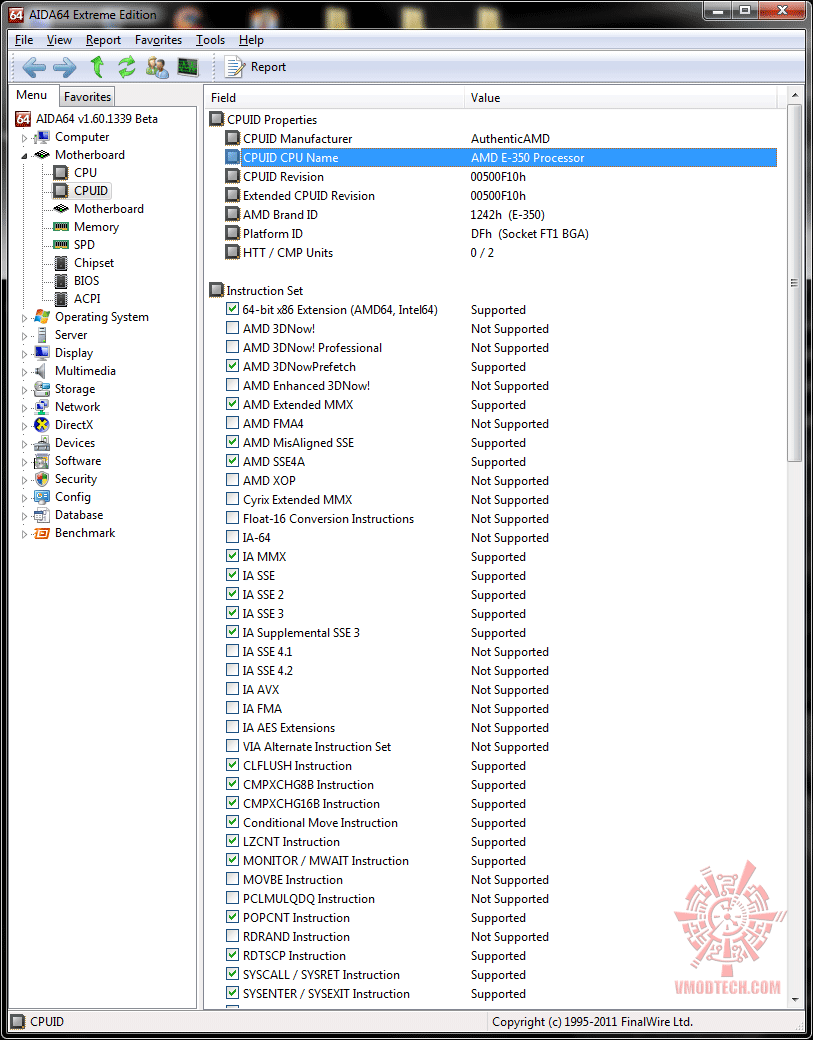Image resolution: width=813 pixels, height=1040 pixels.
Task: Select the Memory module icon in tree
Action: tap(61, 227)
